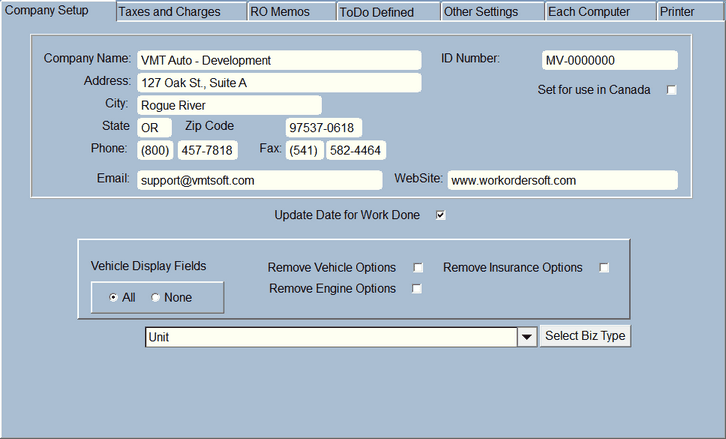
Task: Click the fax number field 582-4464
Action: [356, 150]
